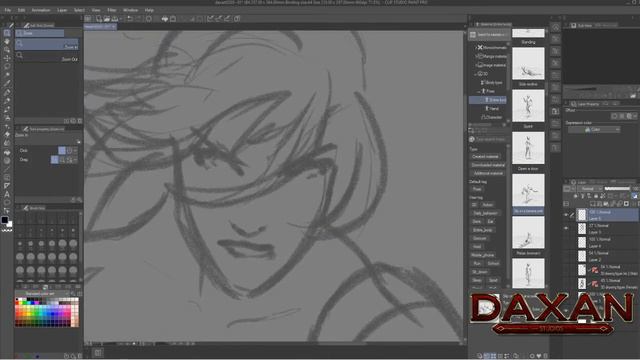Select the Move layer tool

7,58
